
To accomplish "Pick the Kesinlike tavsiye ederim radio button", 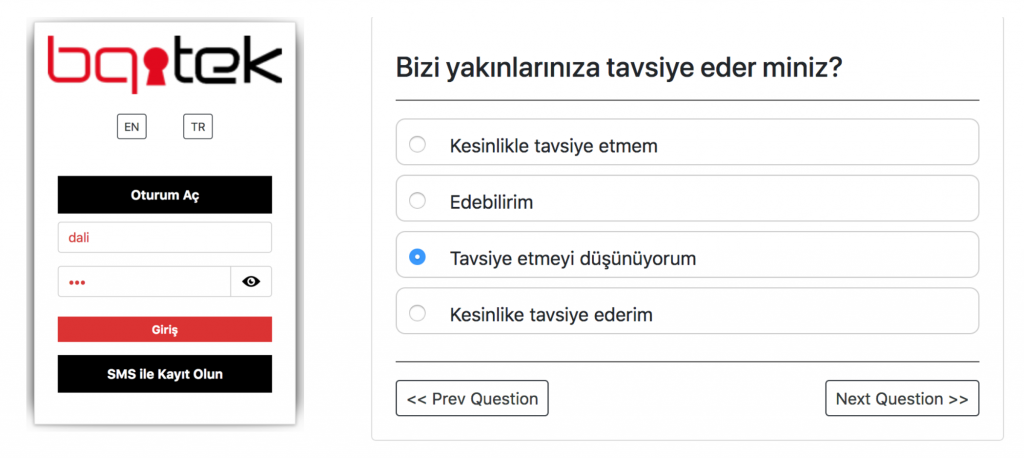I will (x=417, y=313).
